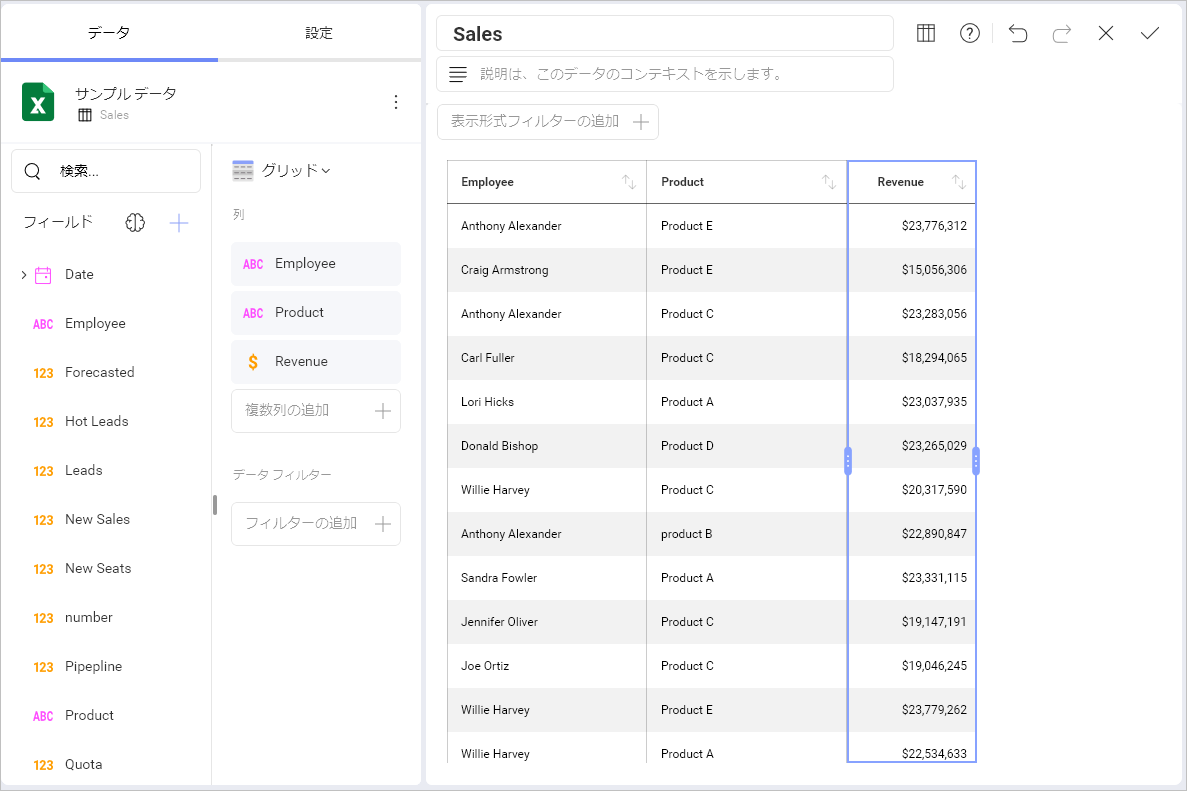Redo the last change
This screenshot has height=791, width=1187.
(x=1062, y=33)
